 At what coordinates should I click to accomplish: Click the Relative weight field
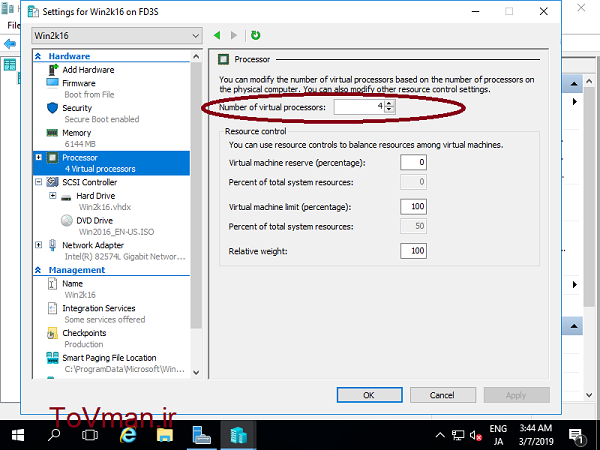coord(413,251)
